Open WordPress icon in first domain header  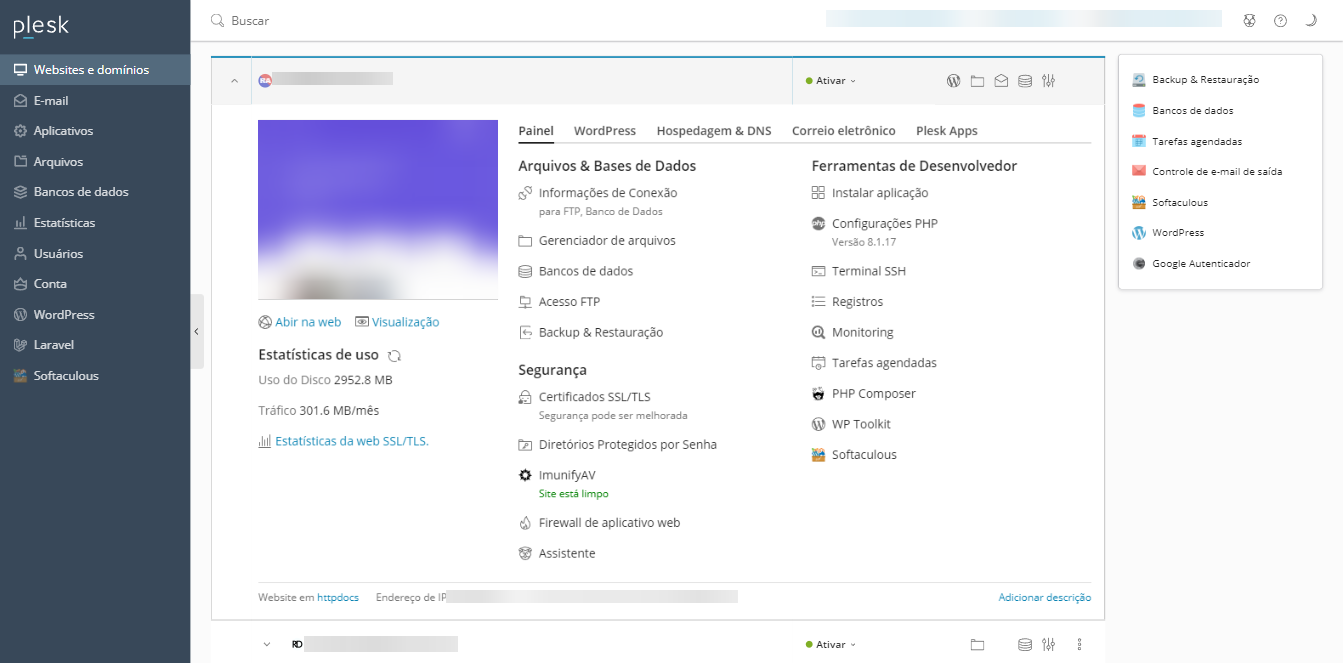pyautogui.click(x=953, y=81)
